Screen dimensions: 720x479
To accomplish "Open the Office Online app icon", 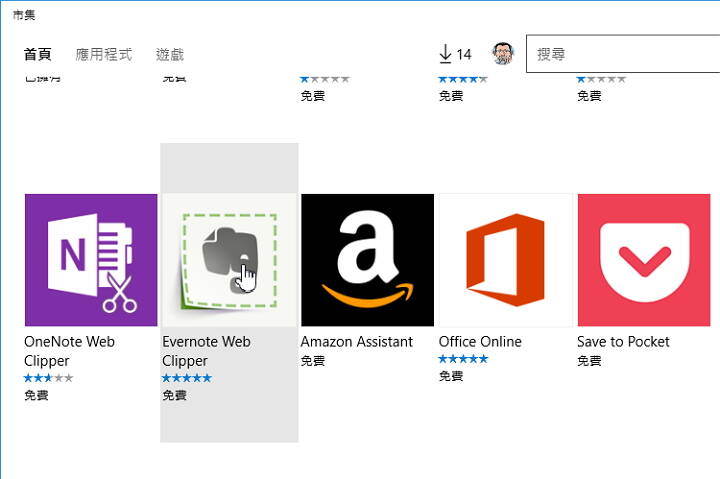I will click(506, 260).
